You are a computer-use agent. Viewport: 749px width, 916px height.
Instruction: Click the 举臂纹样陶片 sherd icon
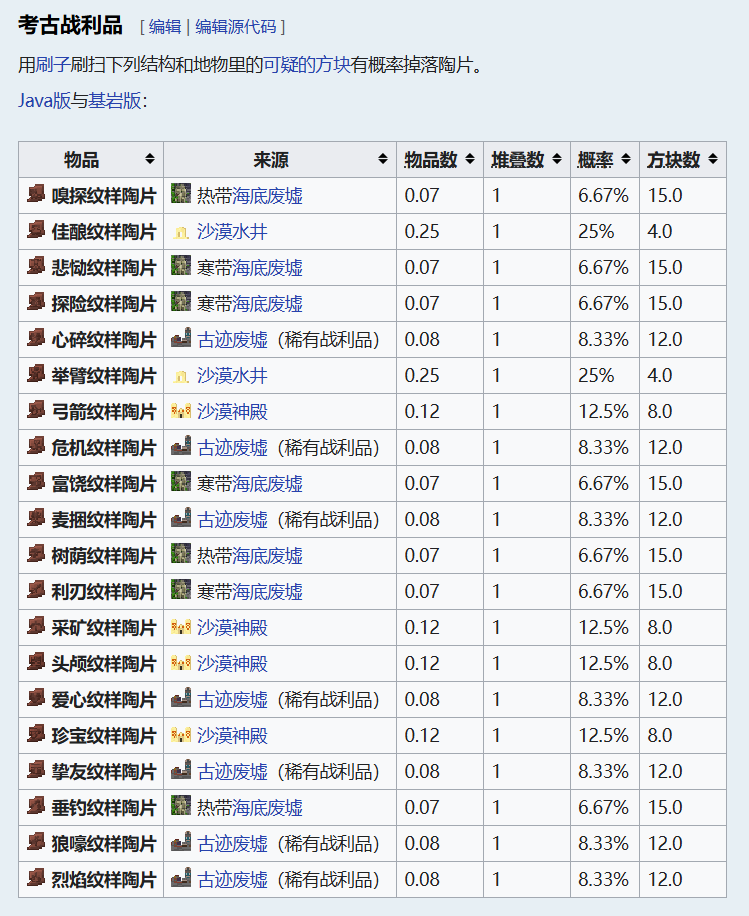tap(36, 374)
